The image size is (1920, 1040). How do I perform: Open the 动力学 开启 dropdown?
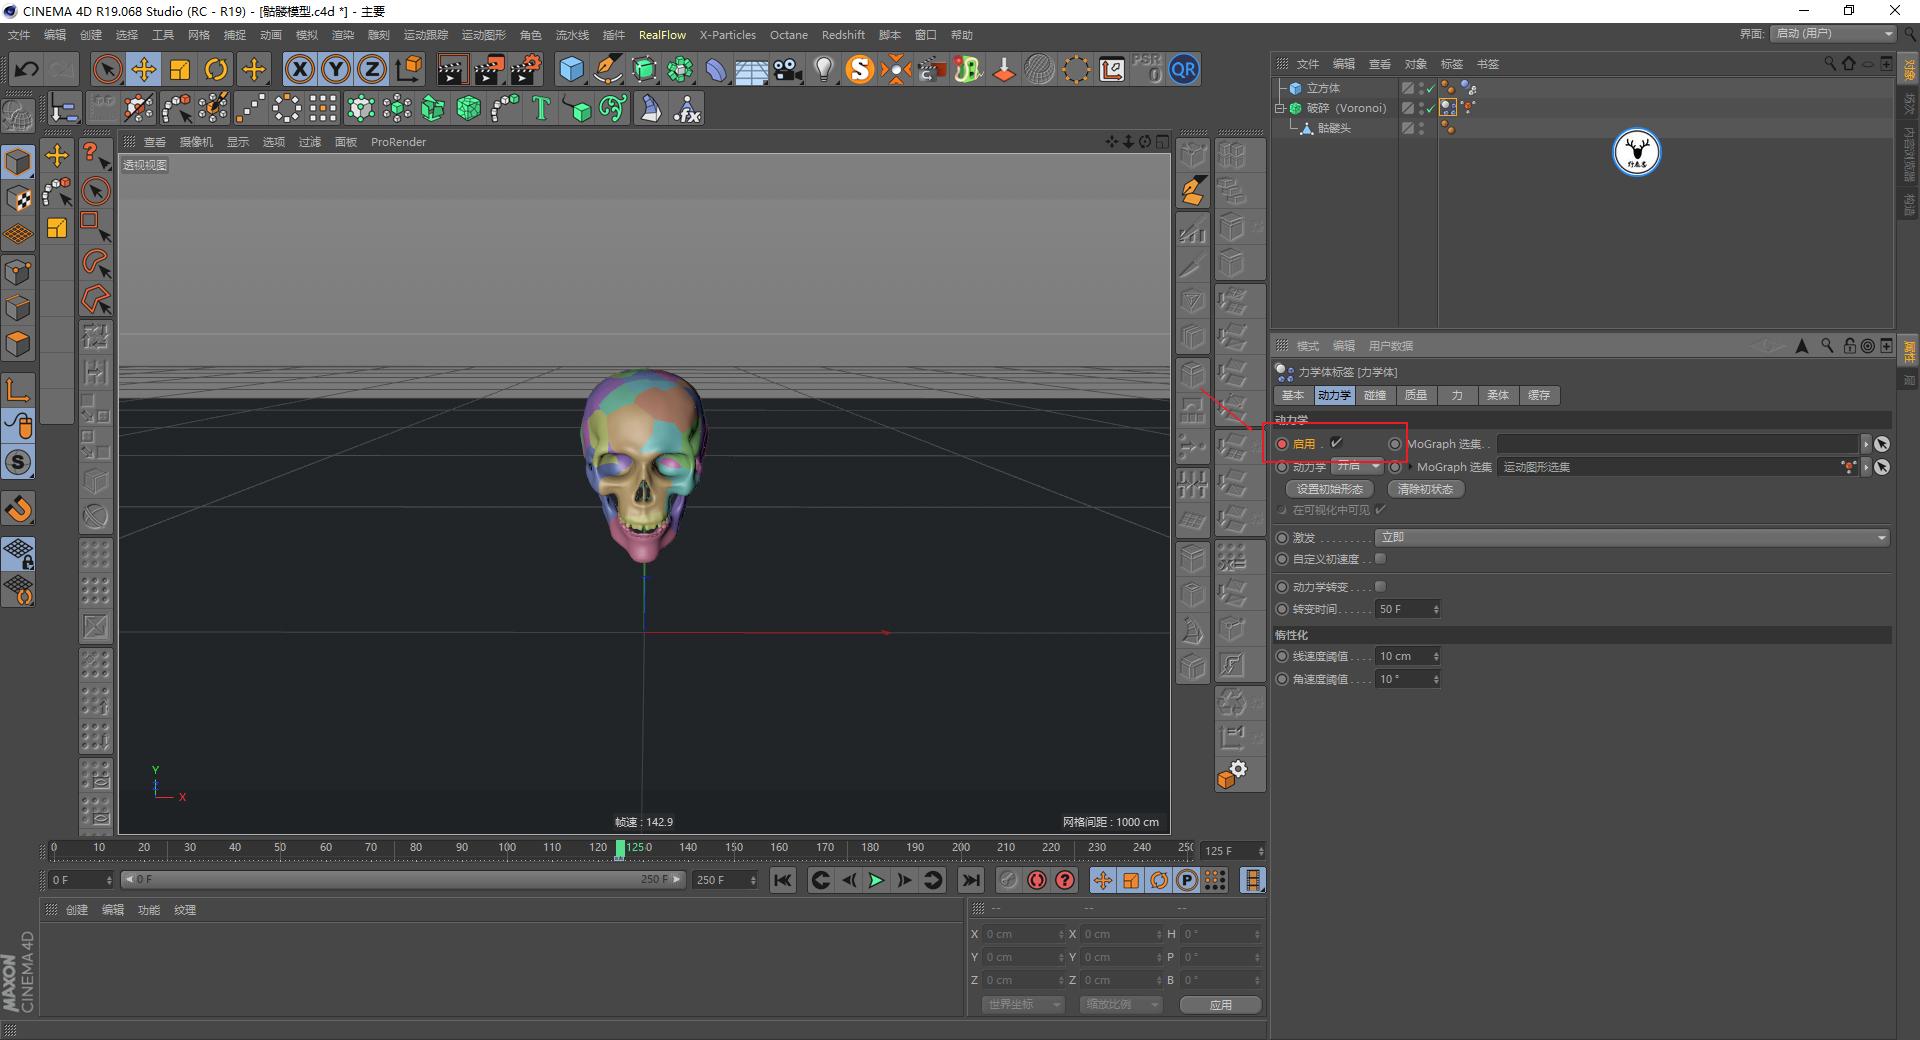tap(1356, 466)
